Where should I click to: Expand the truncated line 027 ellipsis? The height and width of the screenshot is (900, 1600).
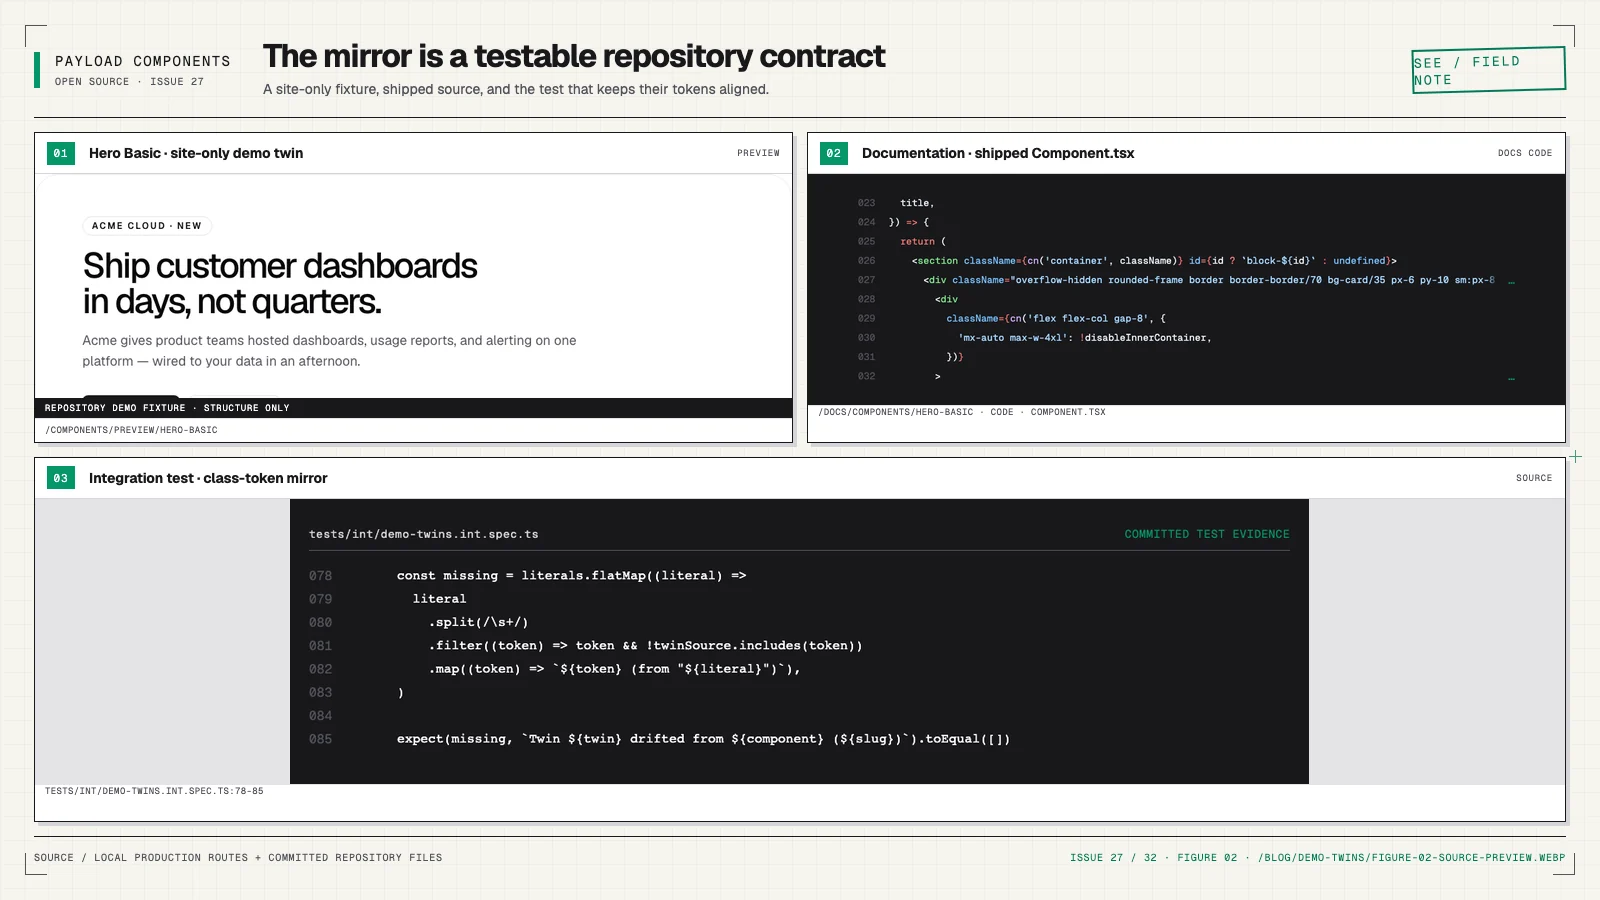click(1511, 282)
